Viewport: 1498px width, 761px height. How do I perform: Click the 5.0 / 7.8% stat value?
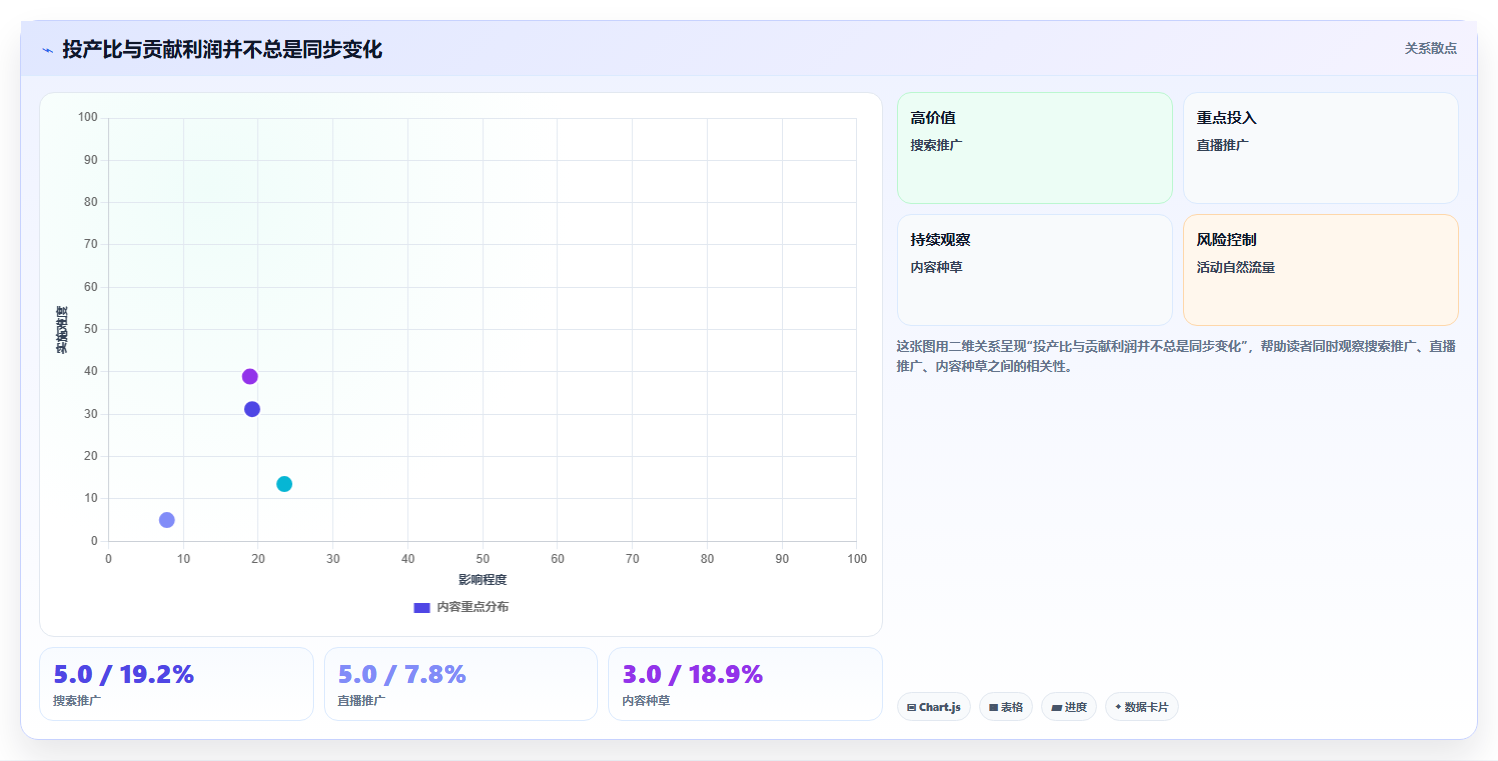pyautogui.click(x=402, y=675)
